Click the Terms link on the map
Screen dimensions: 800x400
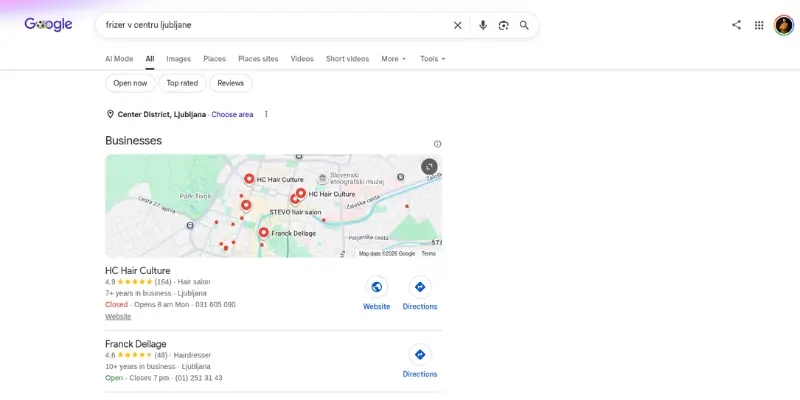[429, 254]
